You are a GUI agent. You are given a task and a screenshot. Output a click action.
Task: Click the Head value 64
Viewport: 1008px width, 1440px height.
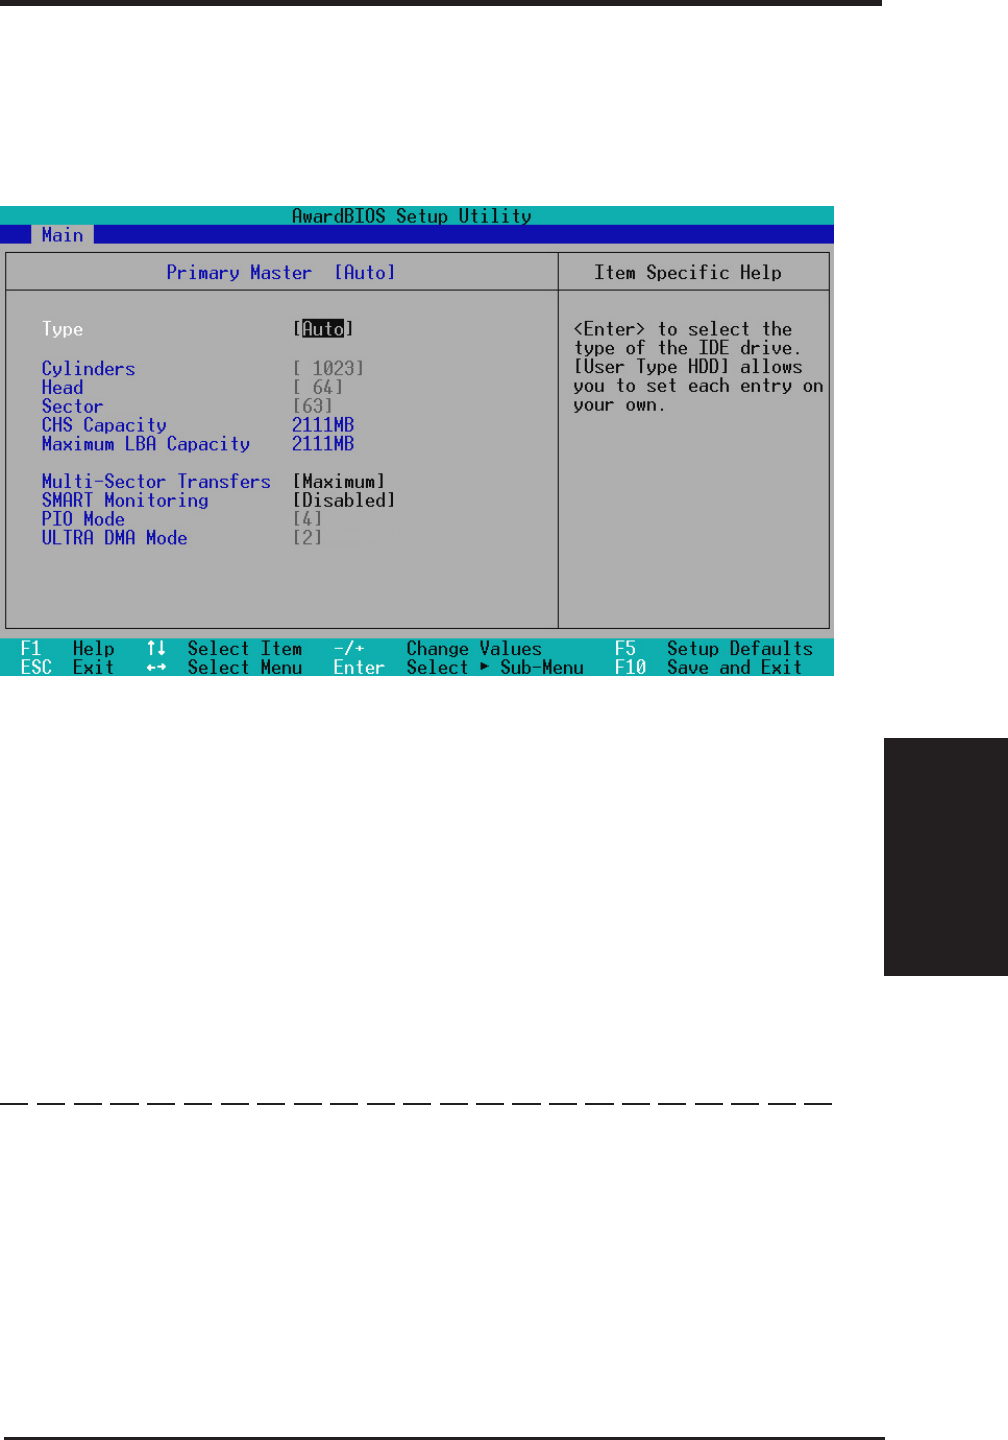click(x=318, y=387)
